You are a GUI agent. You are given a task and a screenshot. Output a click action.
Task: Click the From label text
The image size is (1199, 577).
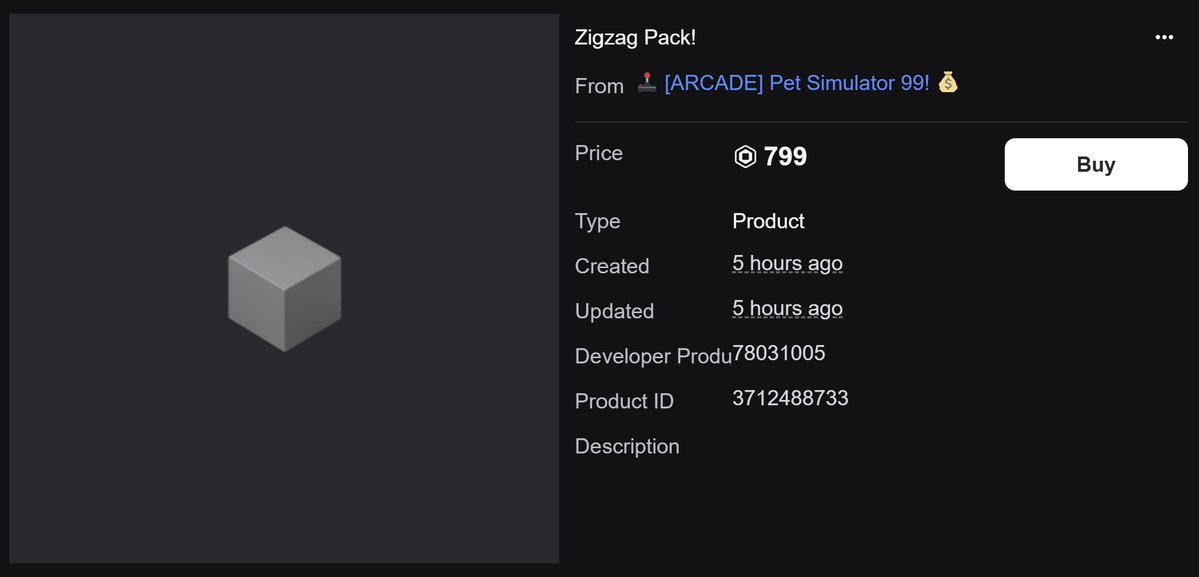pyautogui.click(x=600, y=86)
